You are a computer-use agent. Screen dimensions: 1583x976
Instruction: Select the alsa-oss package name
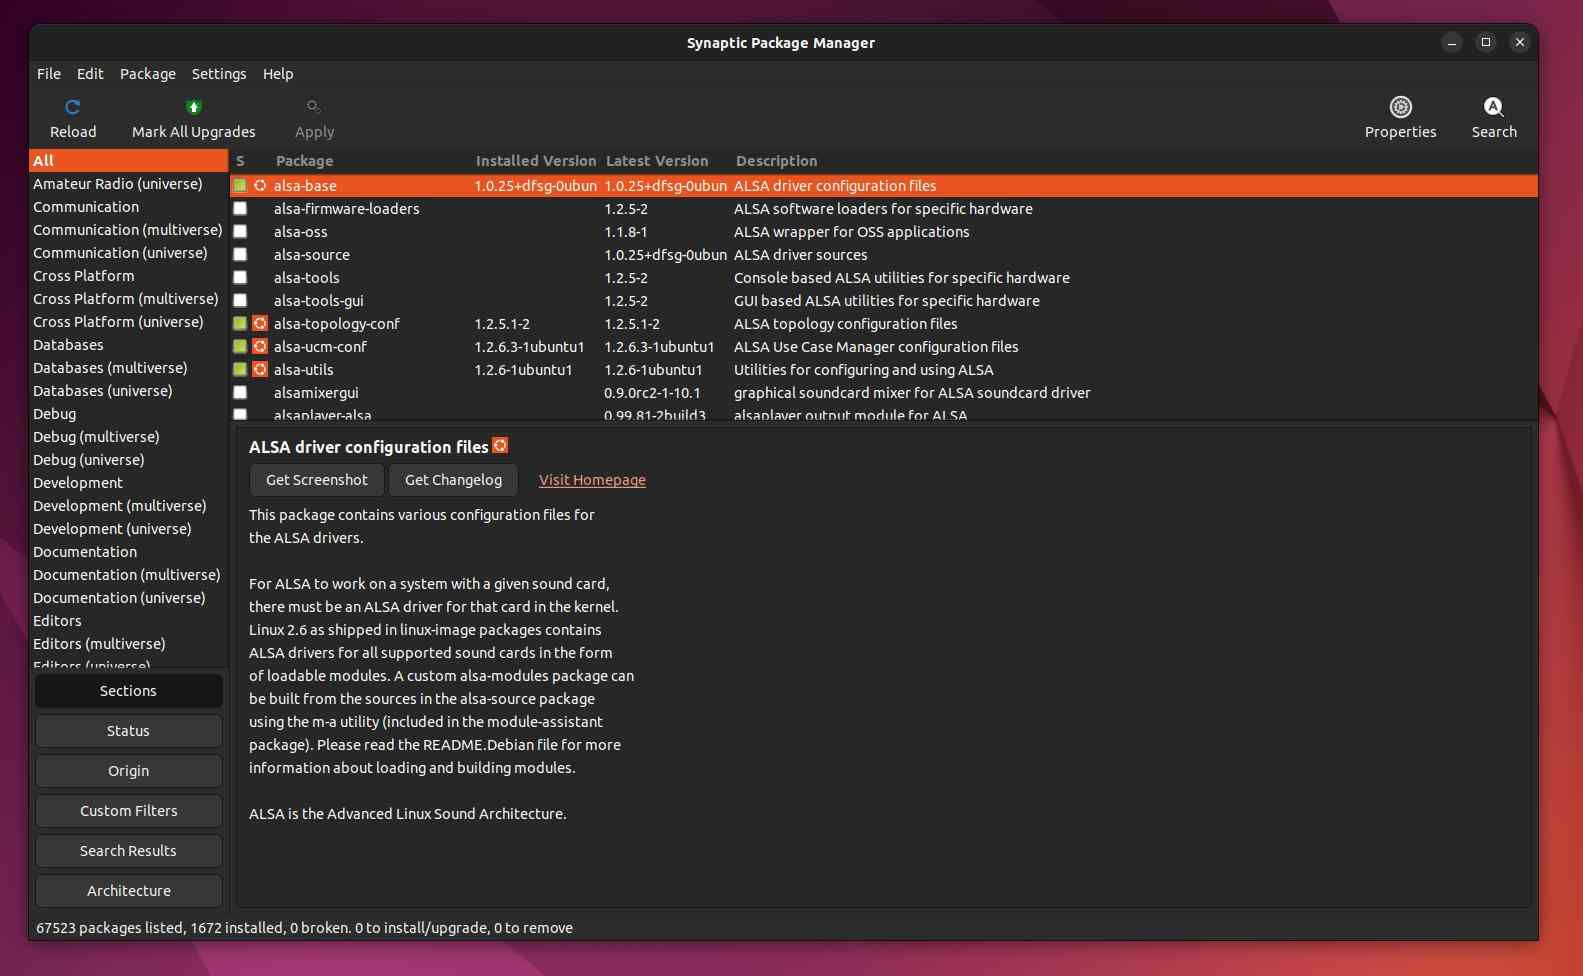(301, 232)
